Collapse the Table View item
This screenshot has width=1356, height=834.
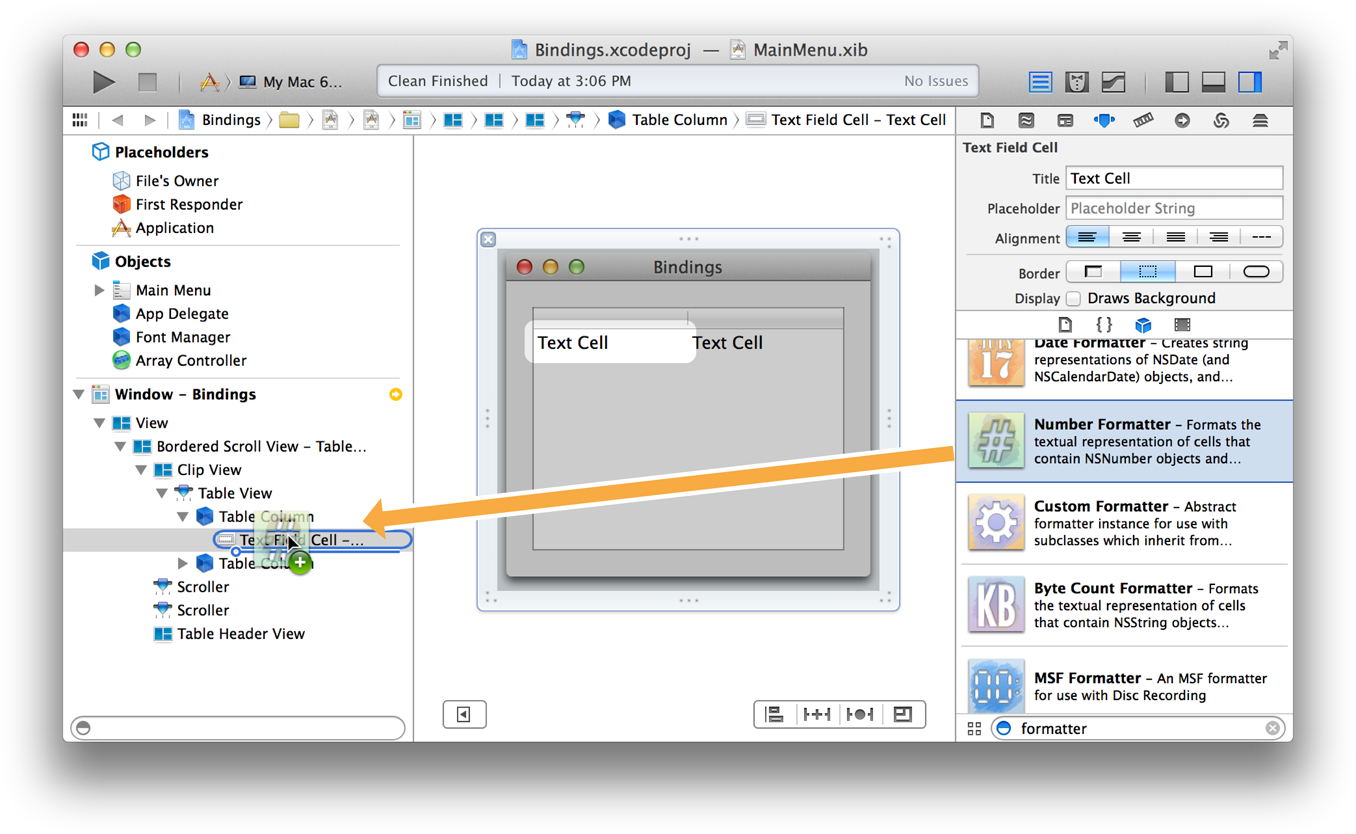(162, 493)
